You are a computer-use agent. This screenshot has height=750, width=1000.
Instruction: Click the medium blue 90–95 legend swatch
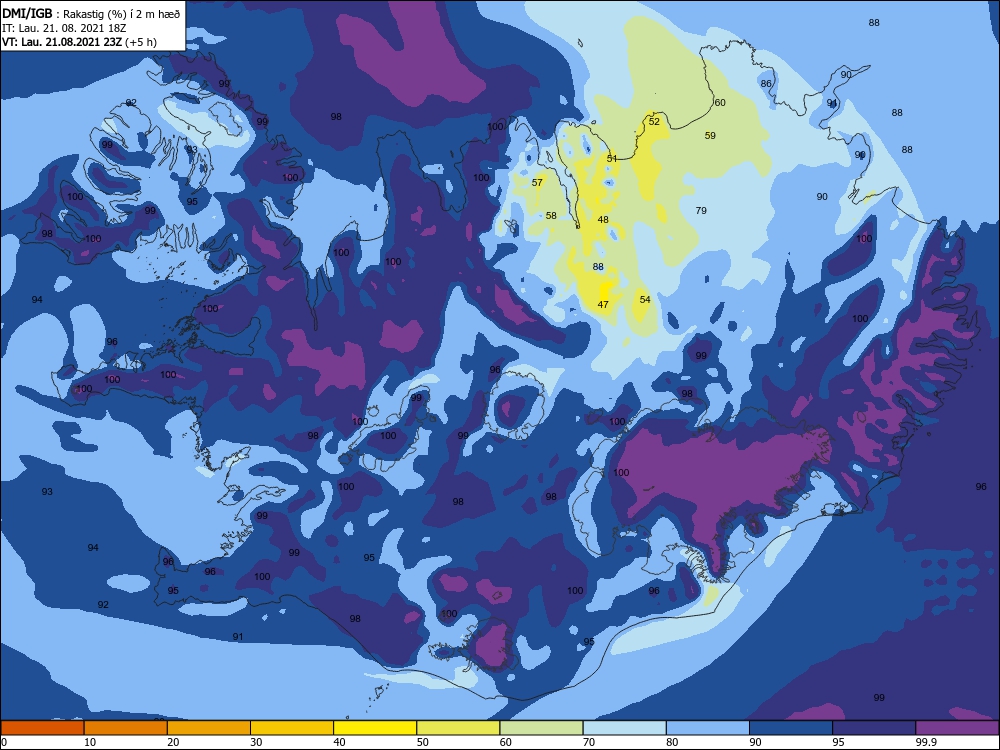pos(791,728)
